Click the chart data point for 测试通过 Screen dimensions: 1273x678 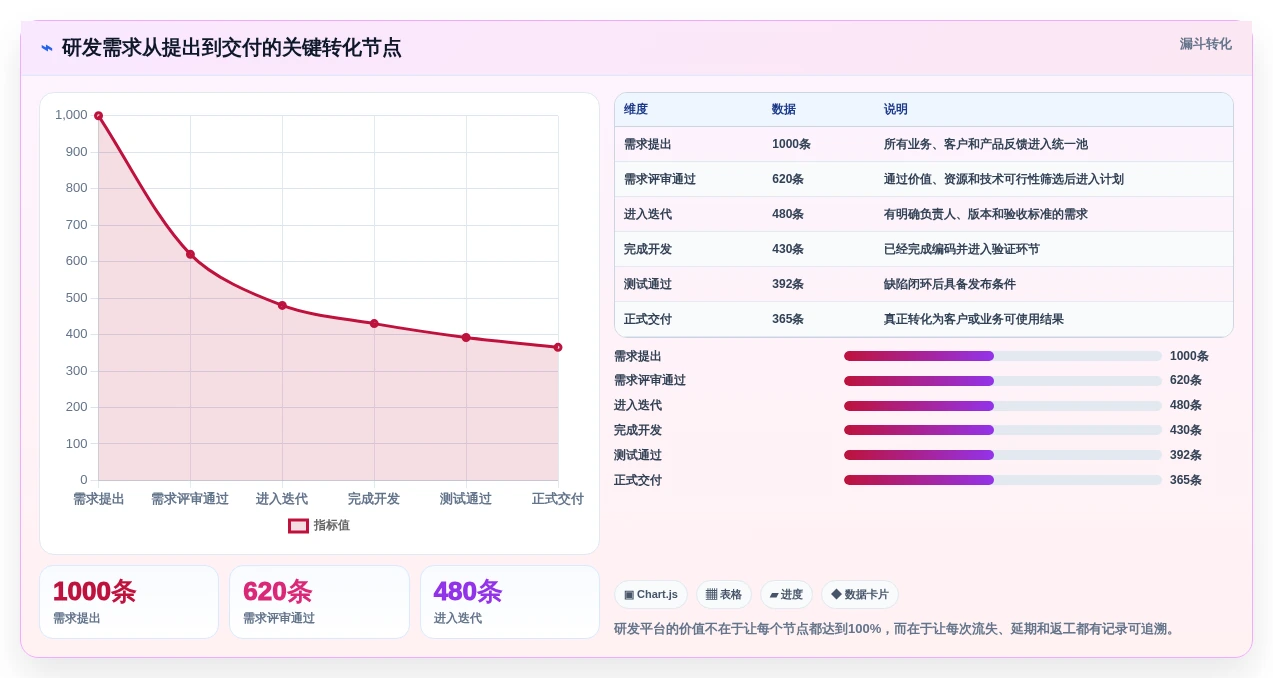tap(466, 337)
